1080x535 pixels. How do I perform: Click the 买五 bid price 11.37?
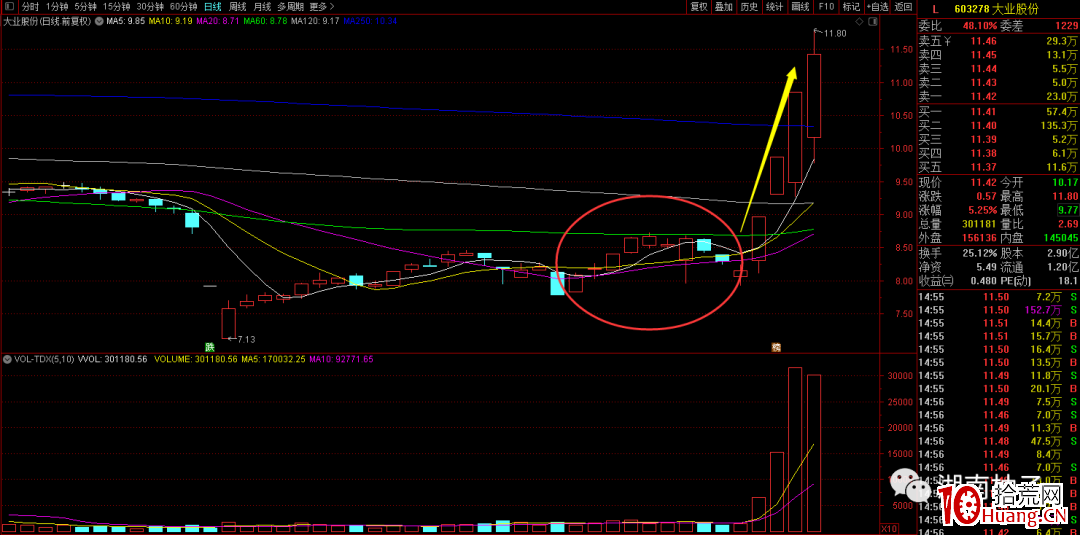tap(983, 167)
